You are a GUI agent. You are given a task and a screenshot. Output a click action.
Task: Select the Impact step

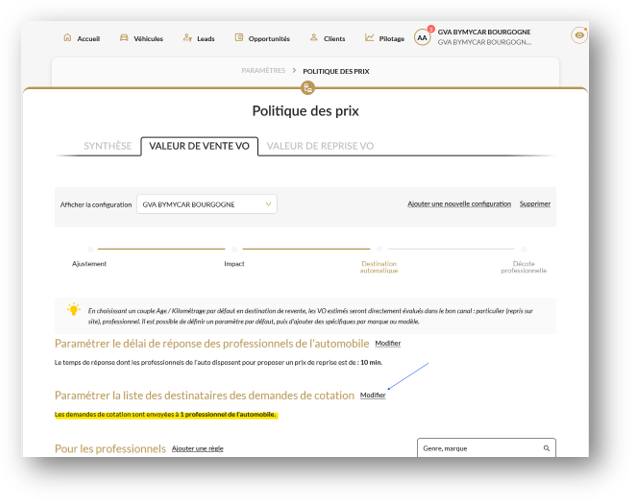[x=234, y=264]
